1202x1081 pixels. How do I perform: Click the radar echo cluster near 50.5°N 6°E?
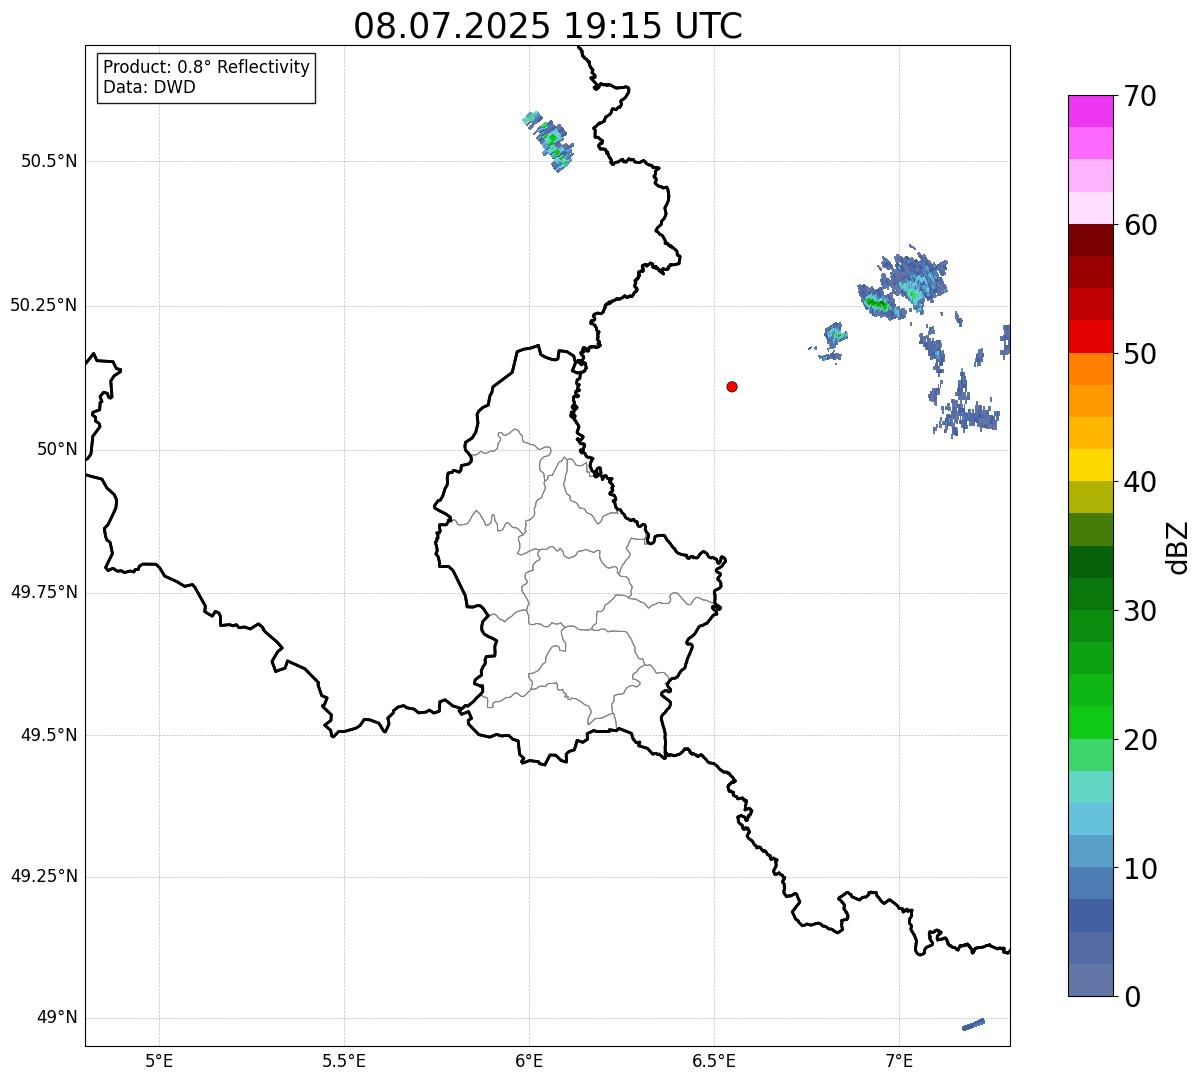[x=549, y=141]
